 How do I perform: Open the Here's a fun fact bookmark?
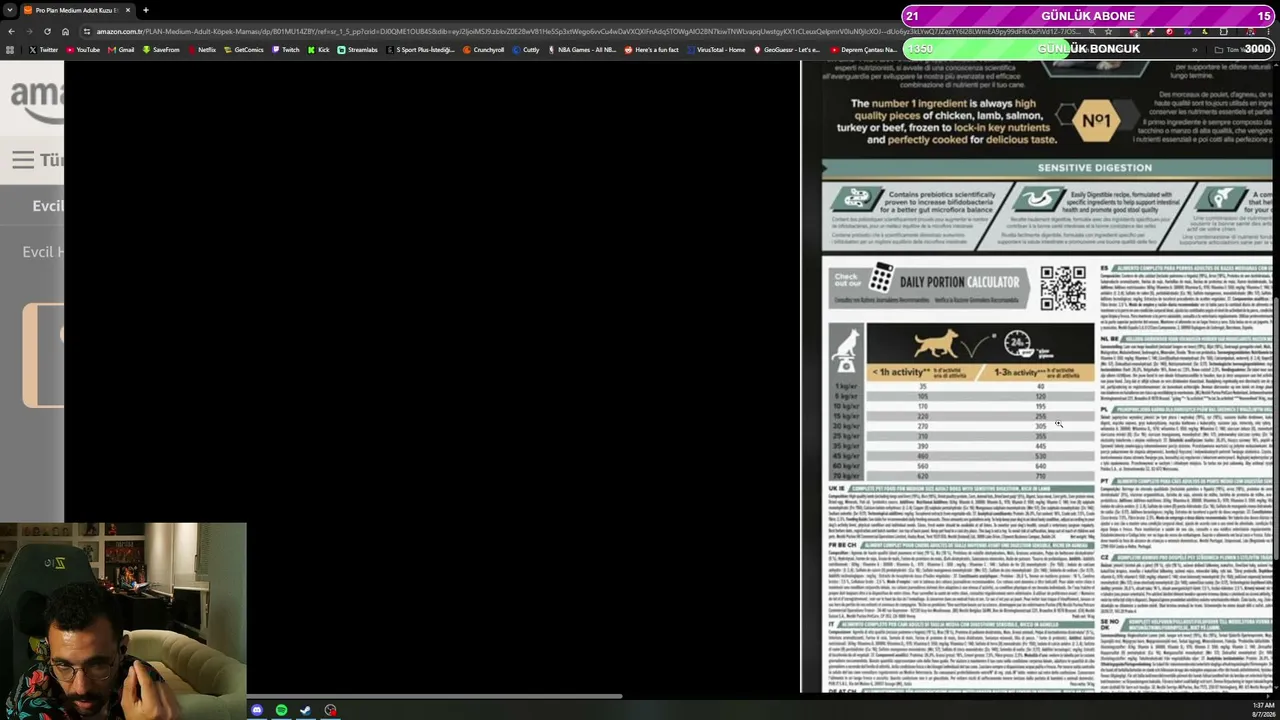pyautogui.click(x=653, y=49)
